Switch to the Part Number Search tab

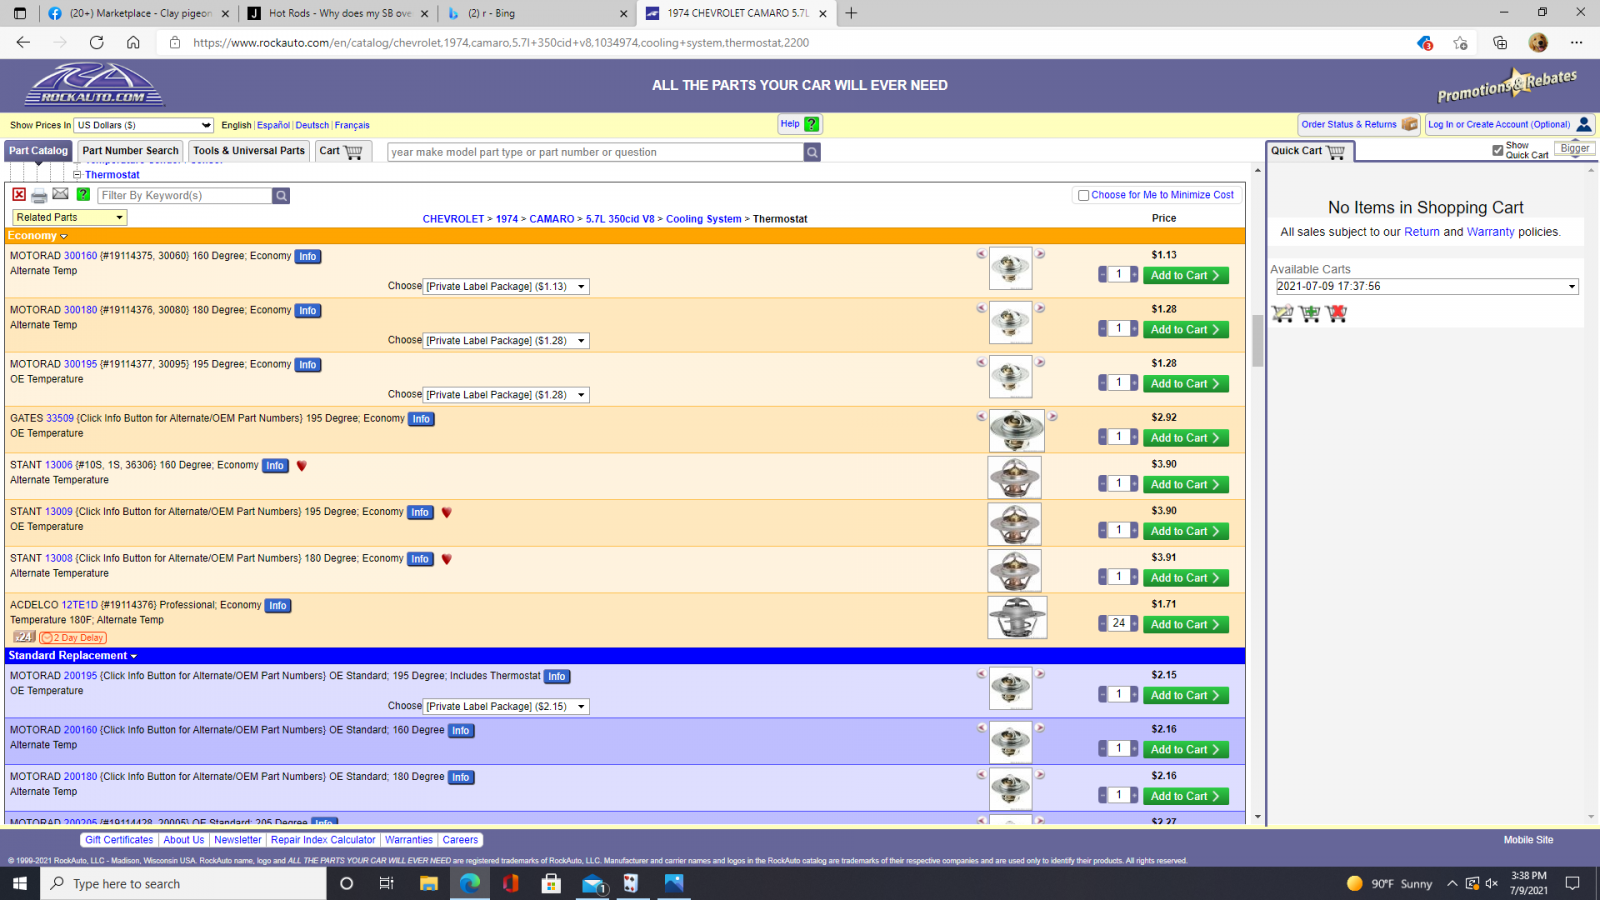(130, 151)
